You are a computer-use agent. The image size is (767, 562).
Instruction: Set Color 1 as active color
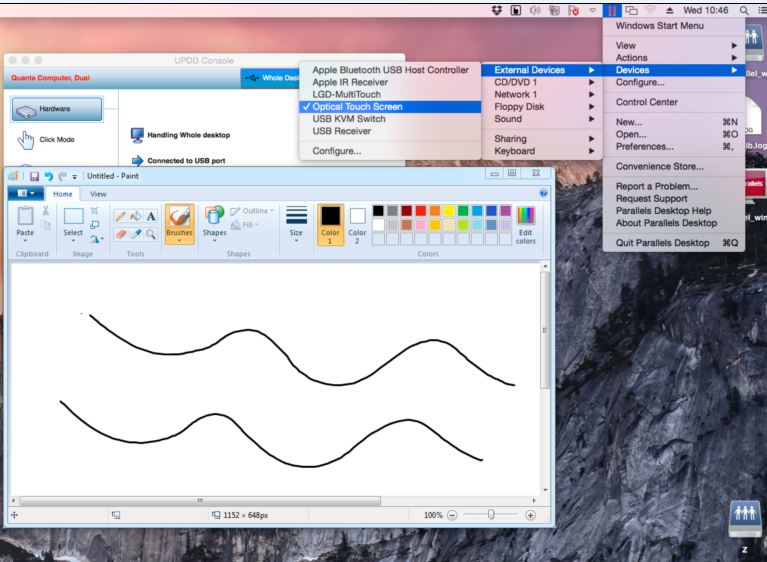[330, 225]
